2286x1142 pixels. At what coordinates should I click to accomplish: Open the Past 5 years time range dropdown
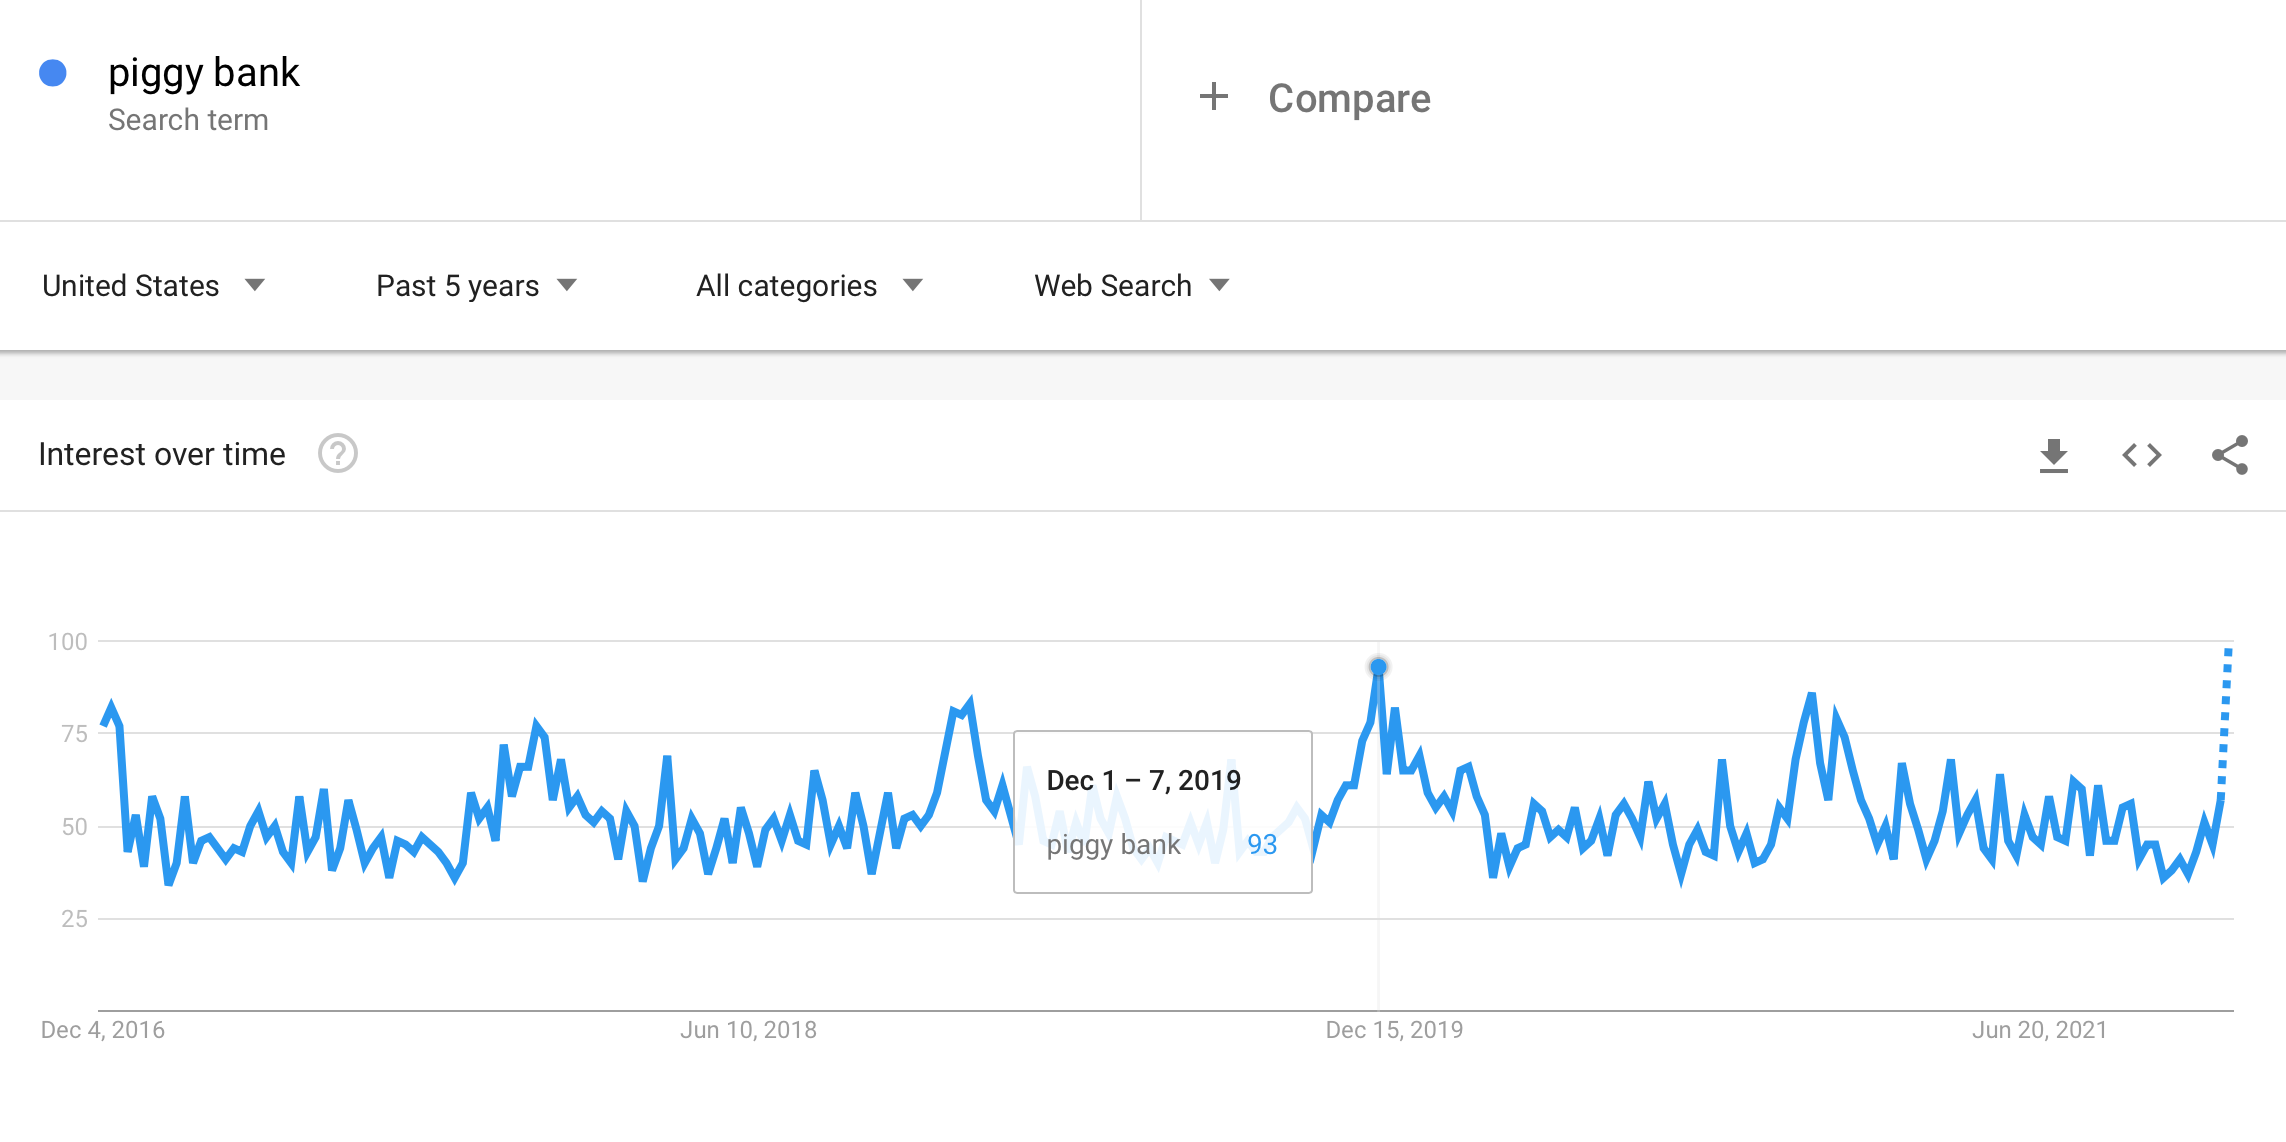pyautogui.click(x=477, y=286)
